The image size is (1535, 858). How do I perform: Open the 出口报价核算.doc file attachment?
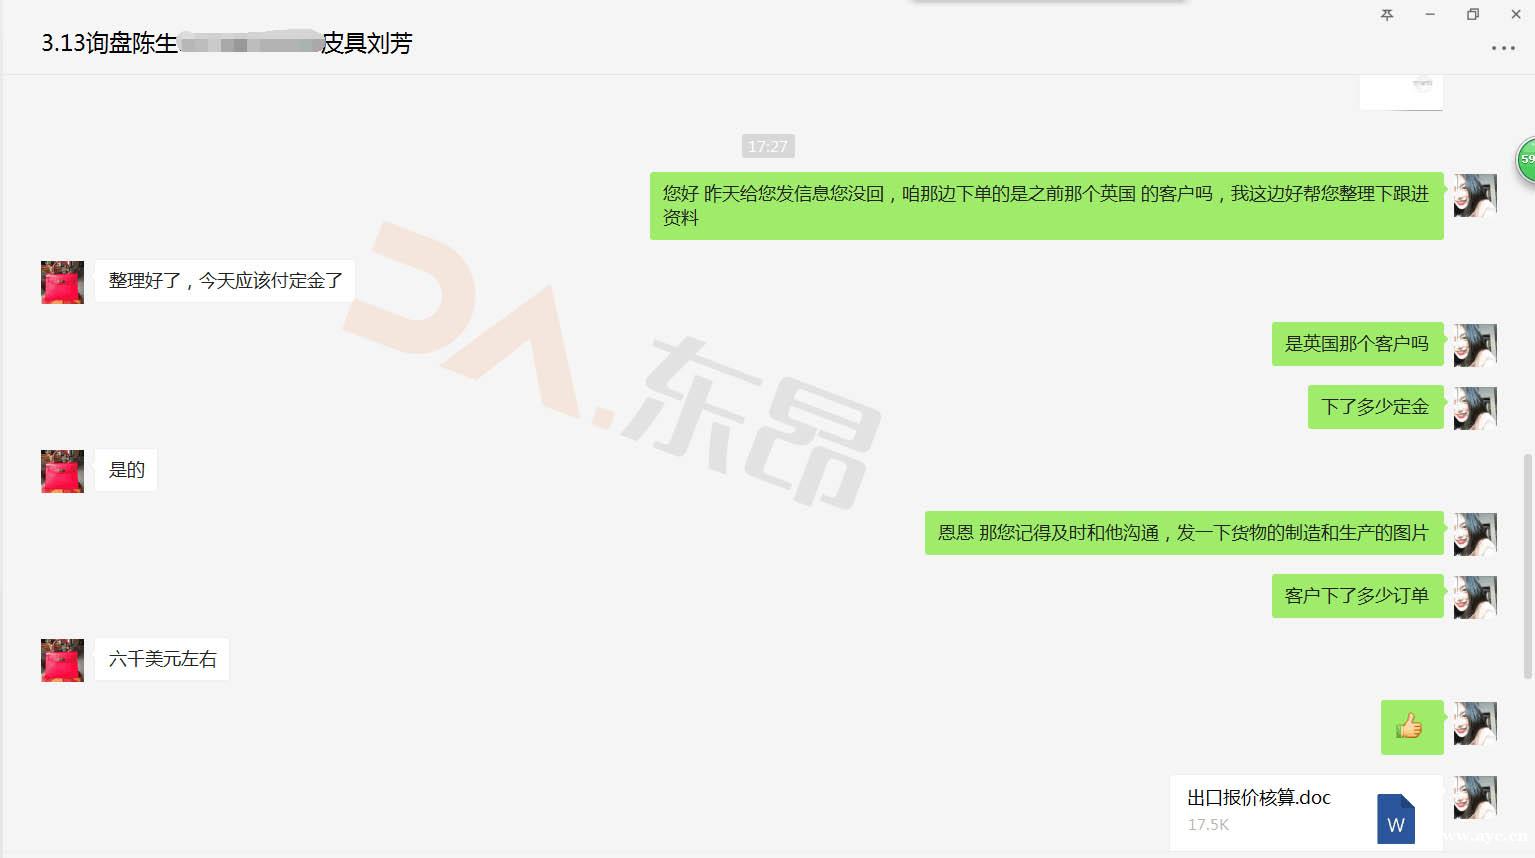[1280, 810]
